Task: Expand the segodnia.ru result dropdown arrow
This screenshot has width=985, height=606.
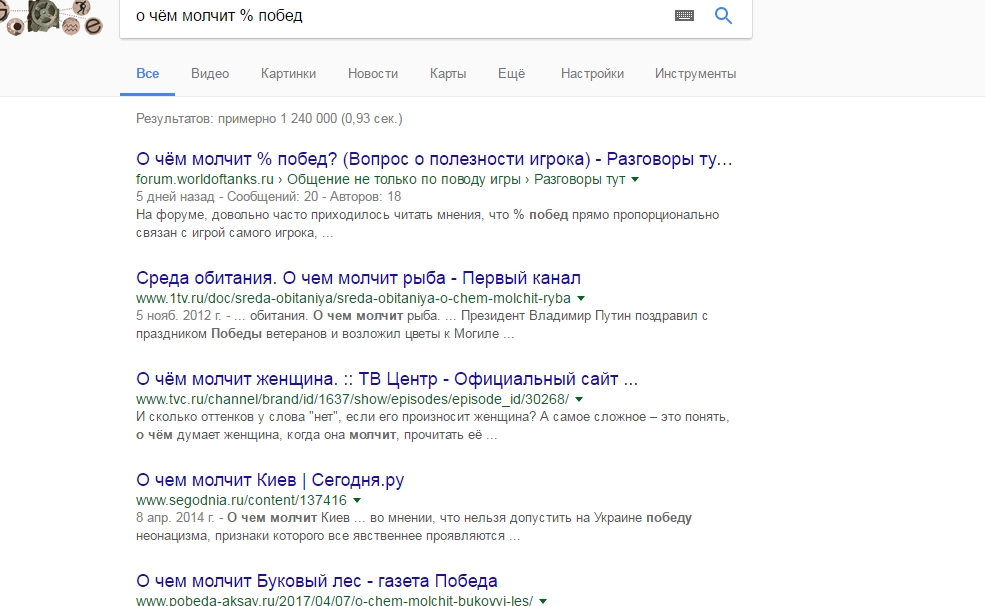Action: [357, 499]
